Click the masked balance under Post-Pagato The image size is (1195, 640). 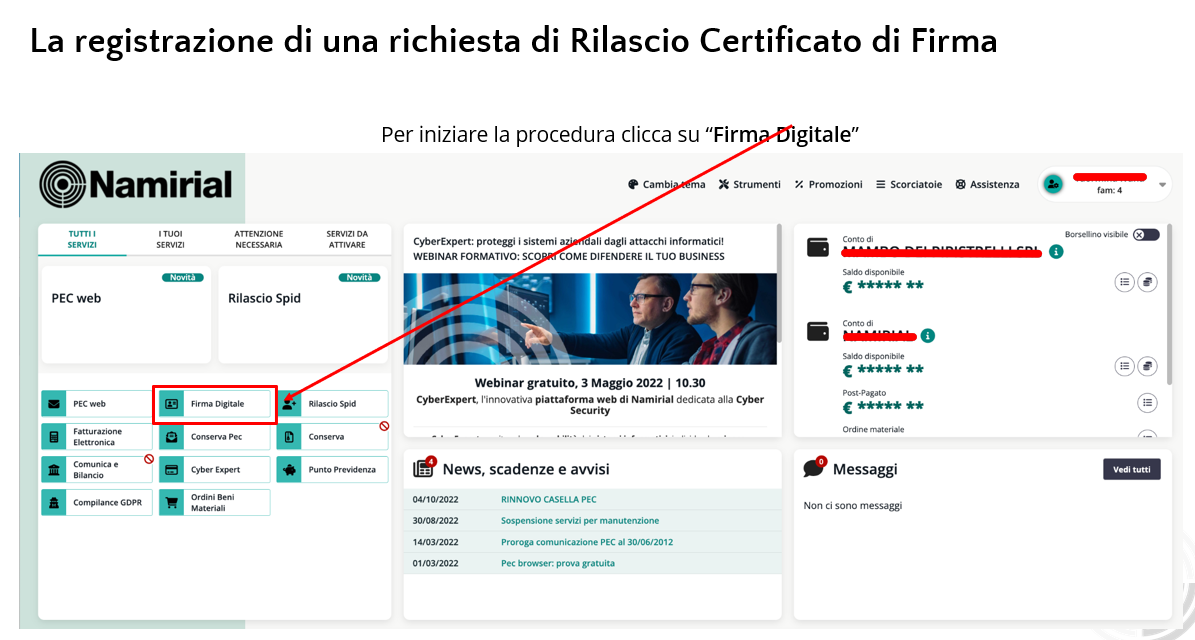point(883,406)
